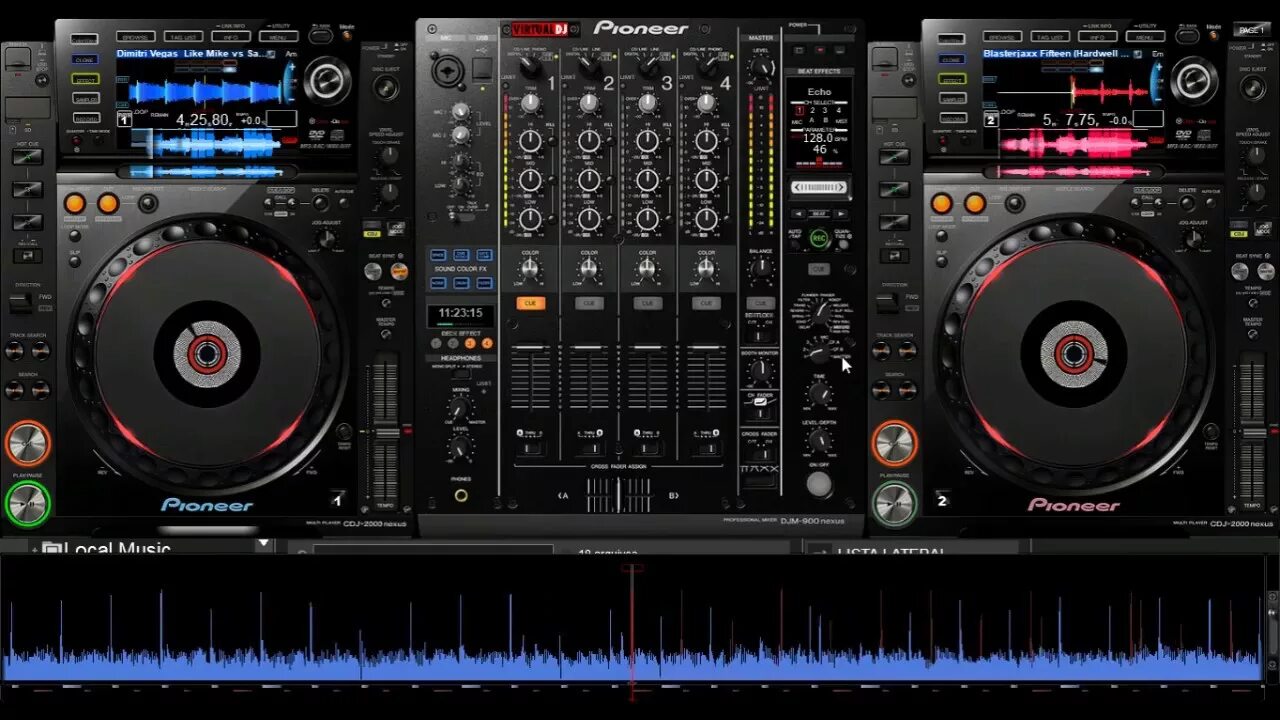Click the Master Balance knob
This screenshot has width=1280, height=720.
[761, 268]
